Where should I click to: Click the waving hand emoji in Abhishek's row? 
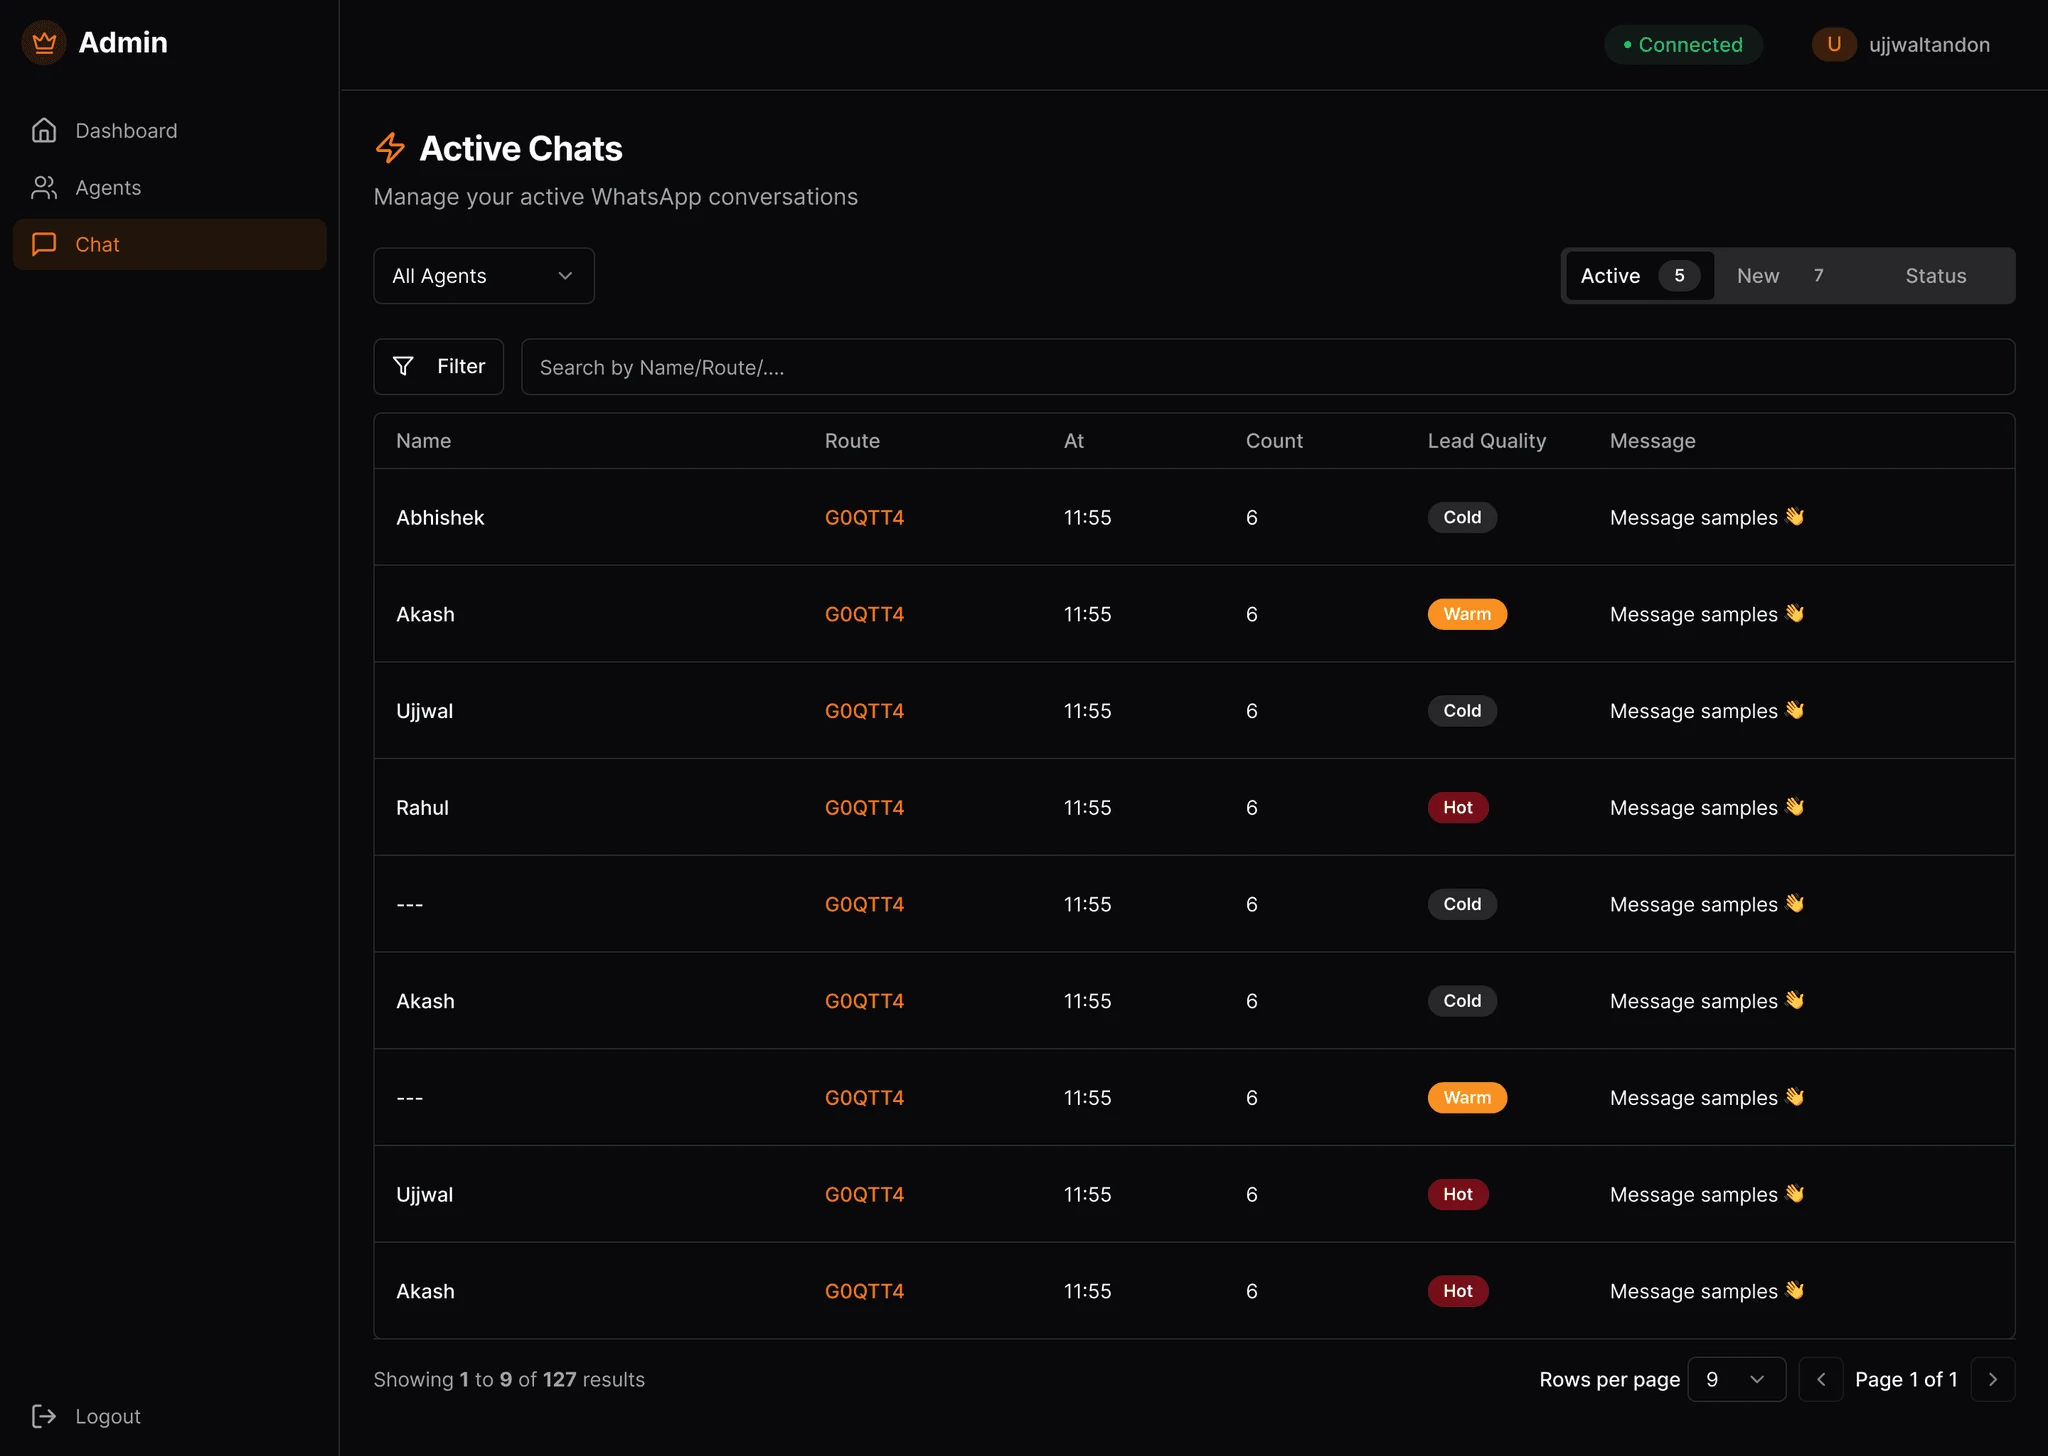coord(1795,517)
